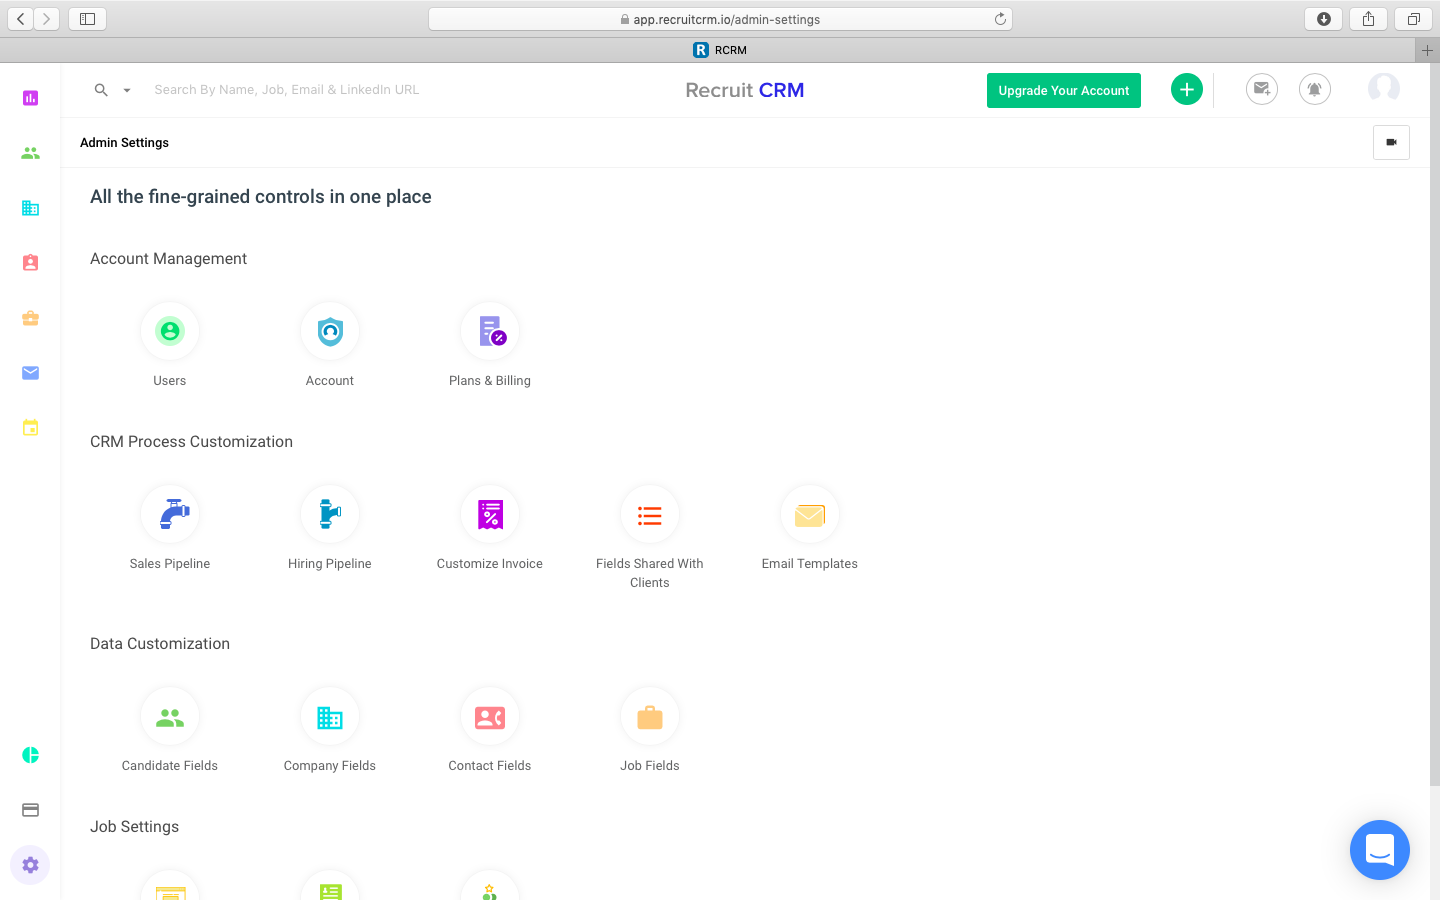Viewport: 1440px width, 900px height.
Task: Open the email invite icon in header
Action: 1262,90
